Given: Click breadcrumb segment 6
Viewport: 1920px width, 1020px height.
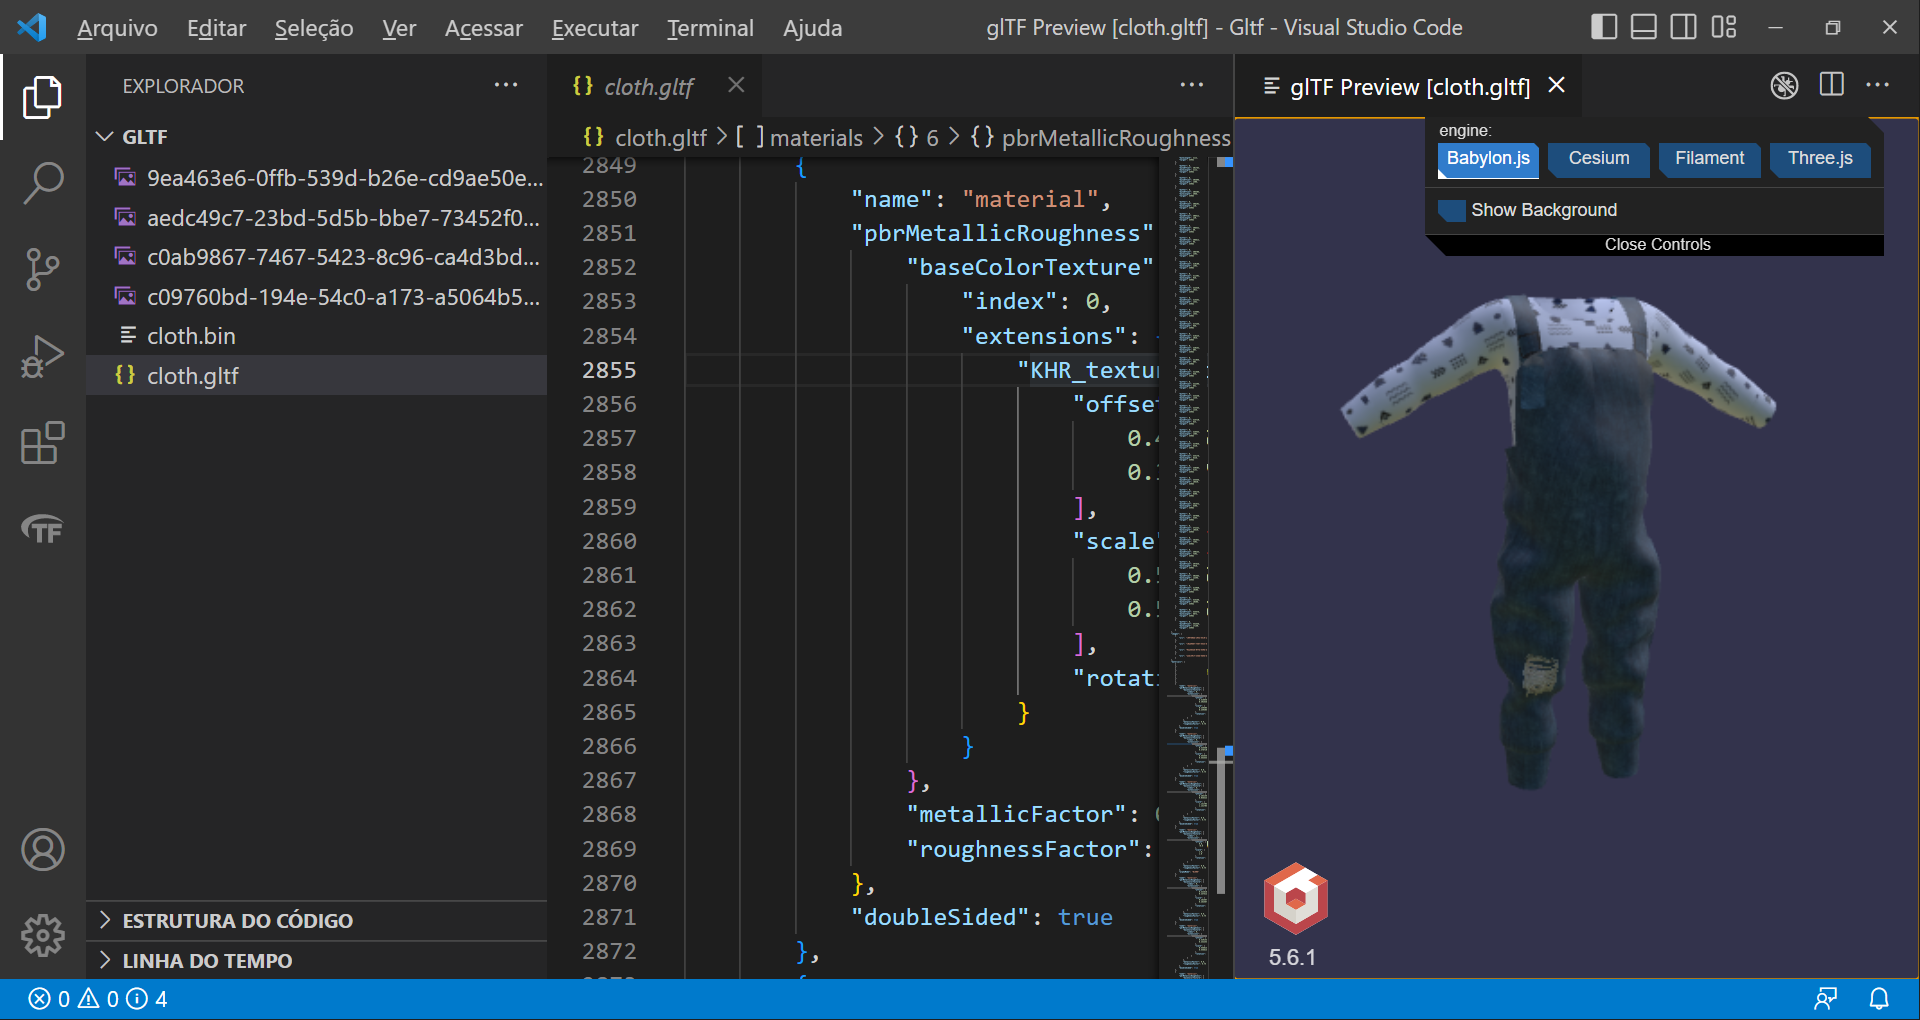Looking at the screenshot, I should click(918, 138).
